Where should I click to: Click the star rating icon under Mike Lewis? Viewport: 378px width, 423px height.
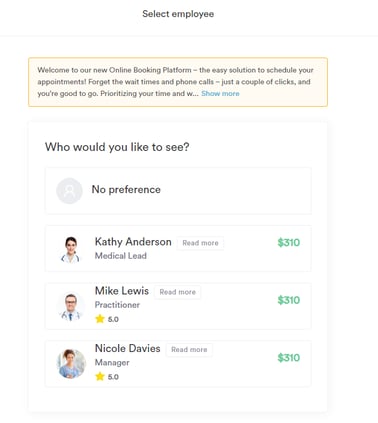coord(100,319)
